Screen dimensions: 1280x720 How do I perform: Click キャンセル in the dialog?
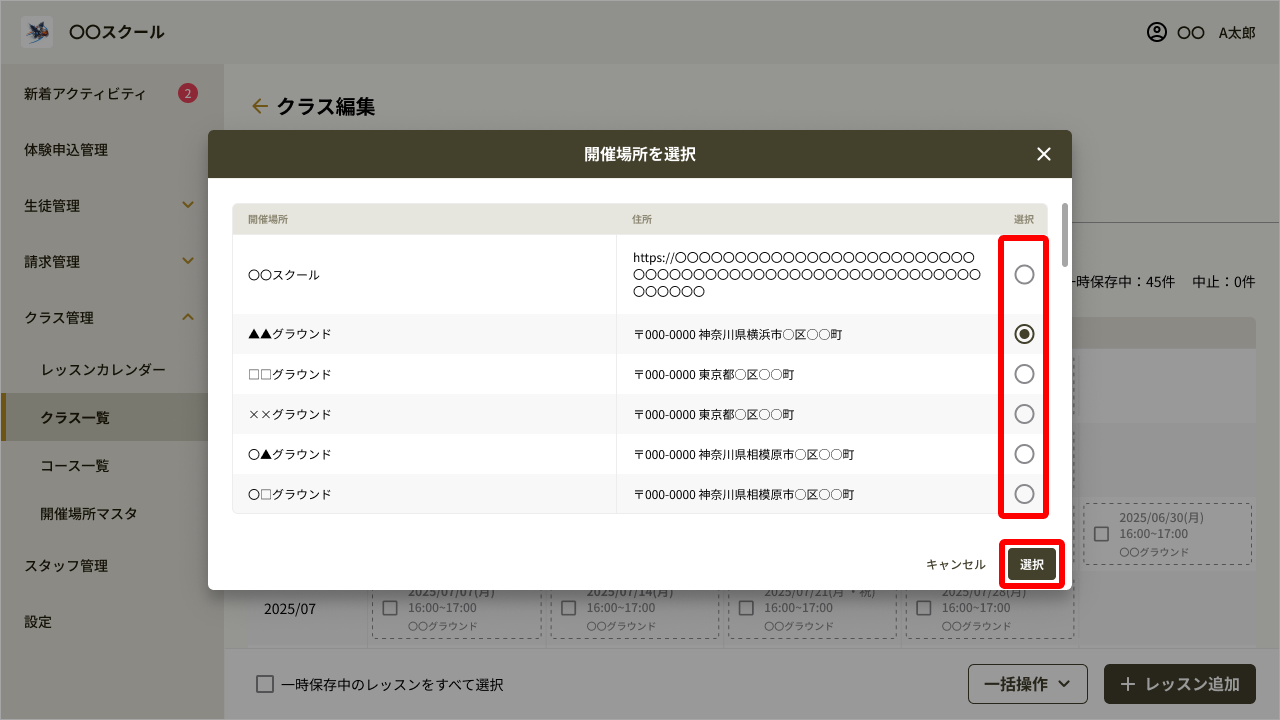coord(955,564)
